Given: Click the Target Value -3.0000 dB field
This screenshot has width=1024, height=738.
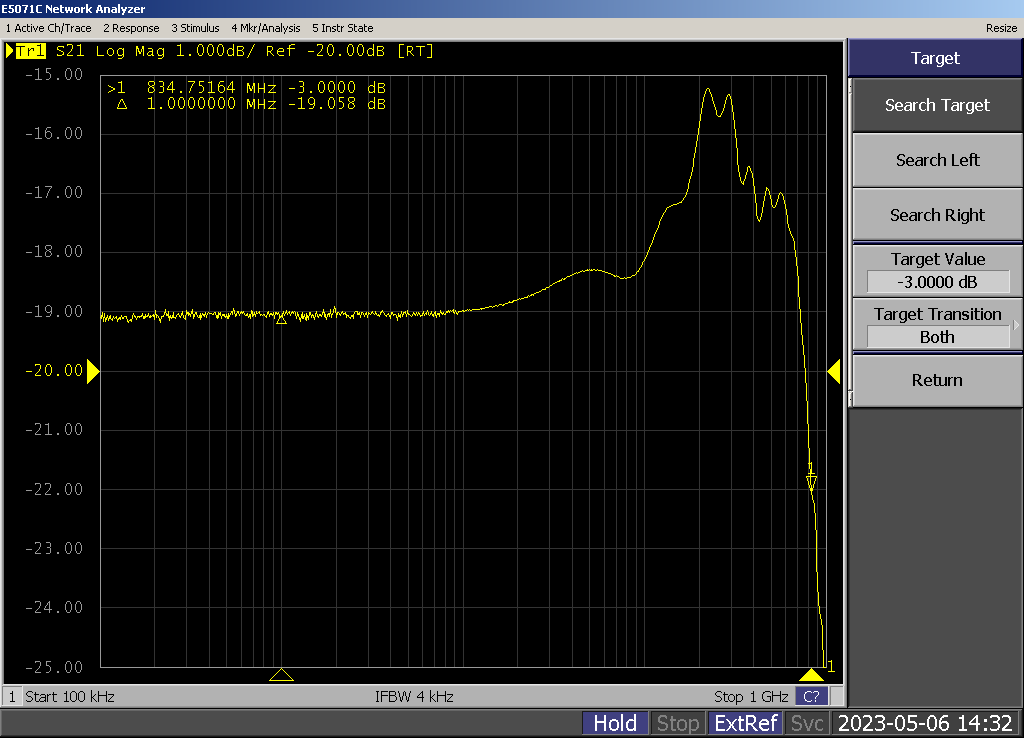Looking at the screenshot, I should click(x=937, y=282).
